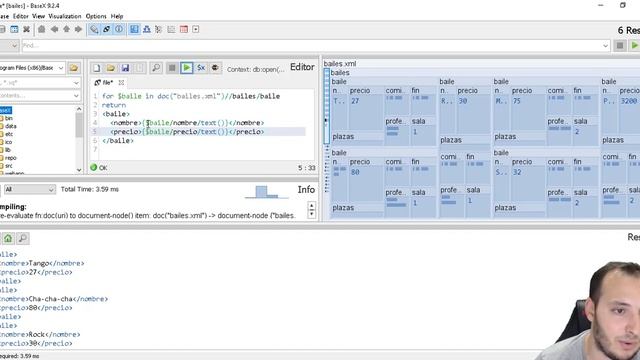Select the etc folder
Screen dimensions: 640x360
[7, 134]
